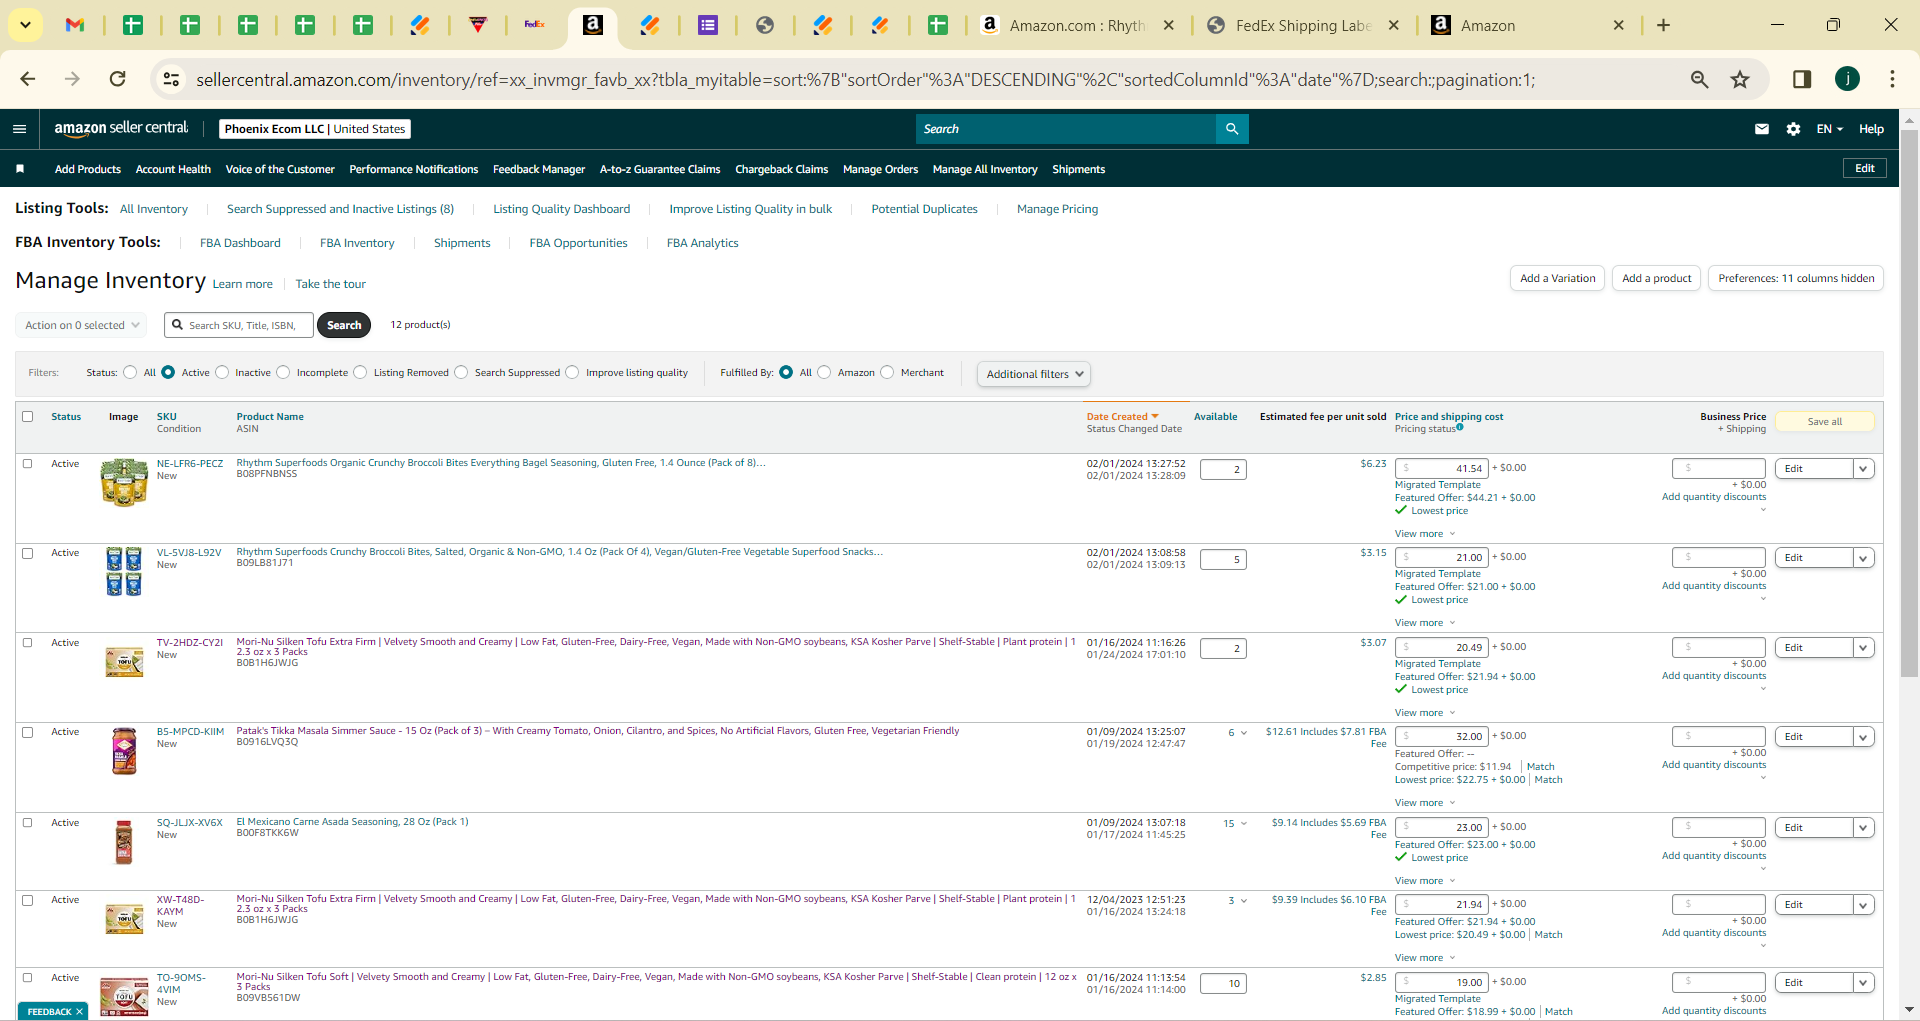Screen dimensions: 1920x1021
Task: Click the bookmark flag icon in nav bar
Action: pyautogui.click(x=20, y=169)
